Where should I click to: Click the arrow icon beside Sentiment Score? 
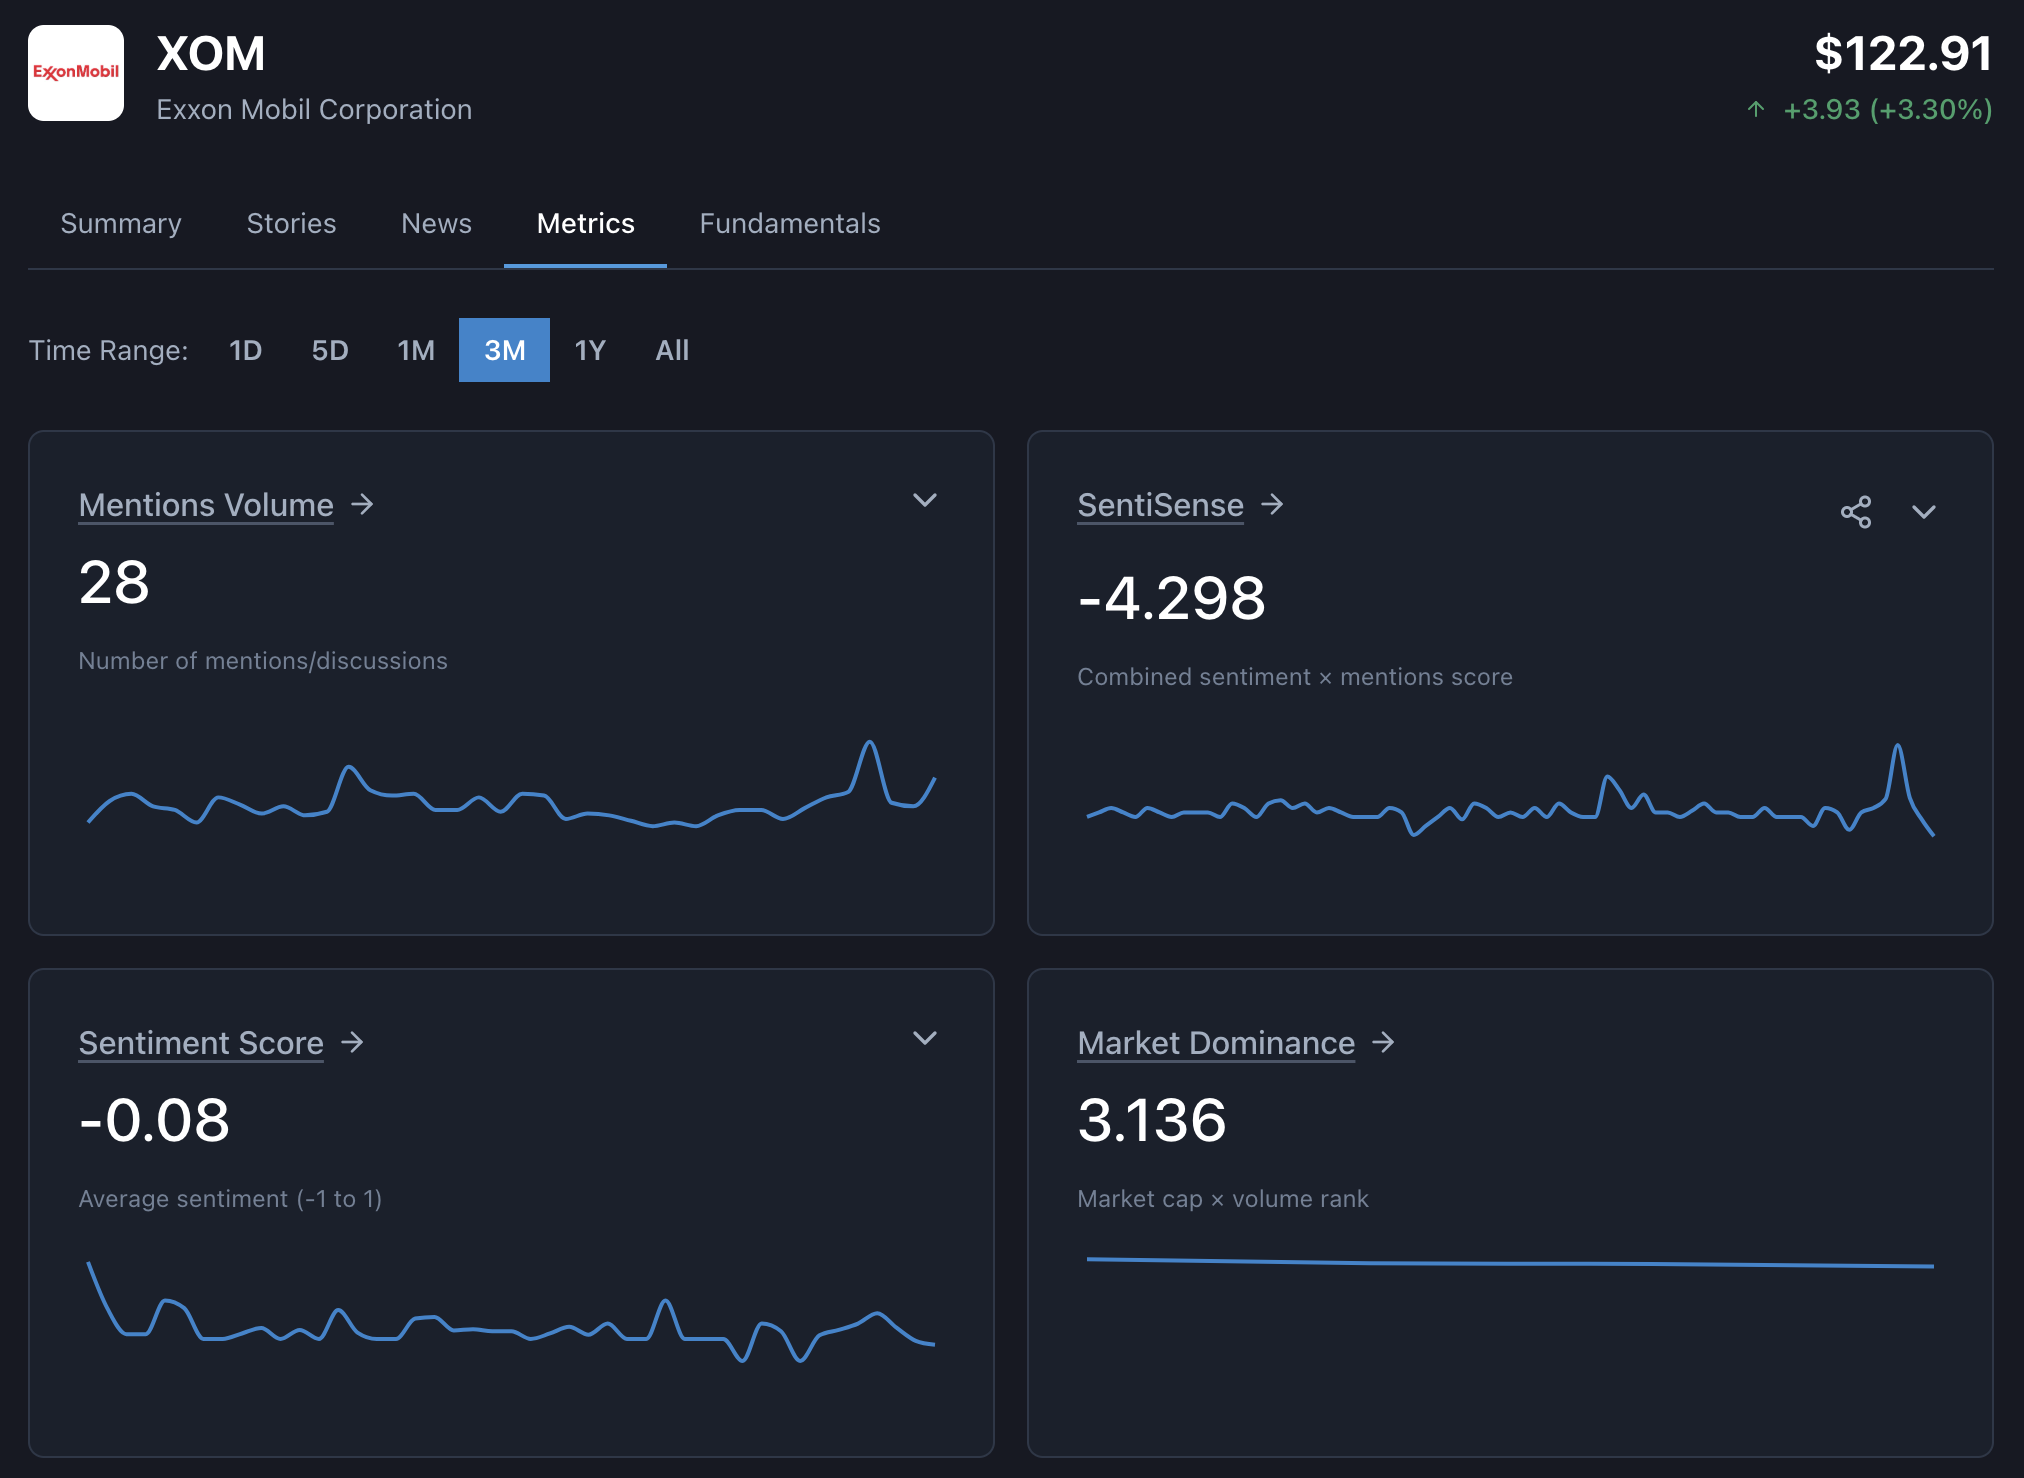coord(352,1043)
